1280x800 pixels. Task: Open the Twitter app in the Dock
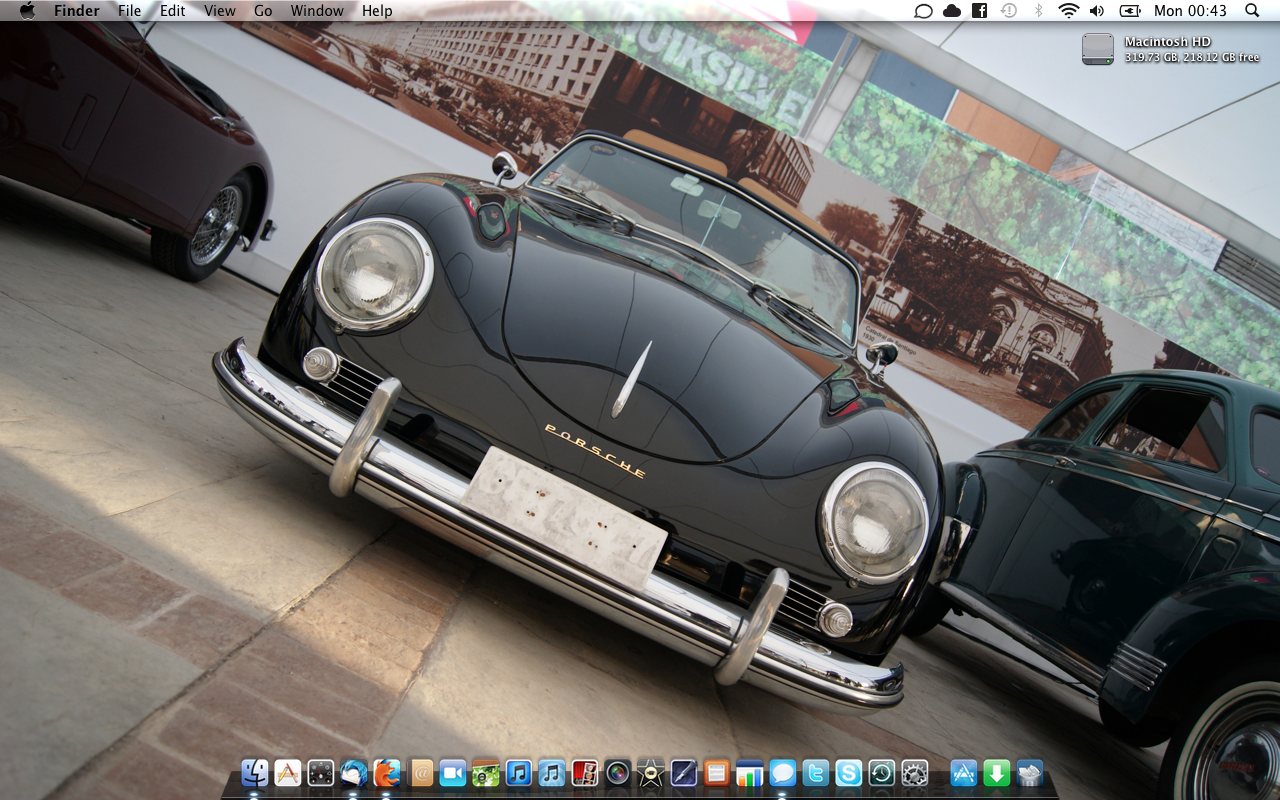tap(815, 773)
